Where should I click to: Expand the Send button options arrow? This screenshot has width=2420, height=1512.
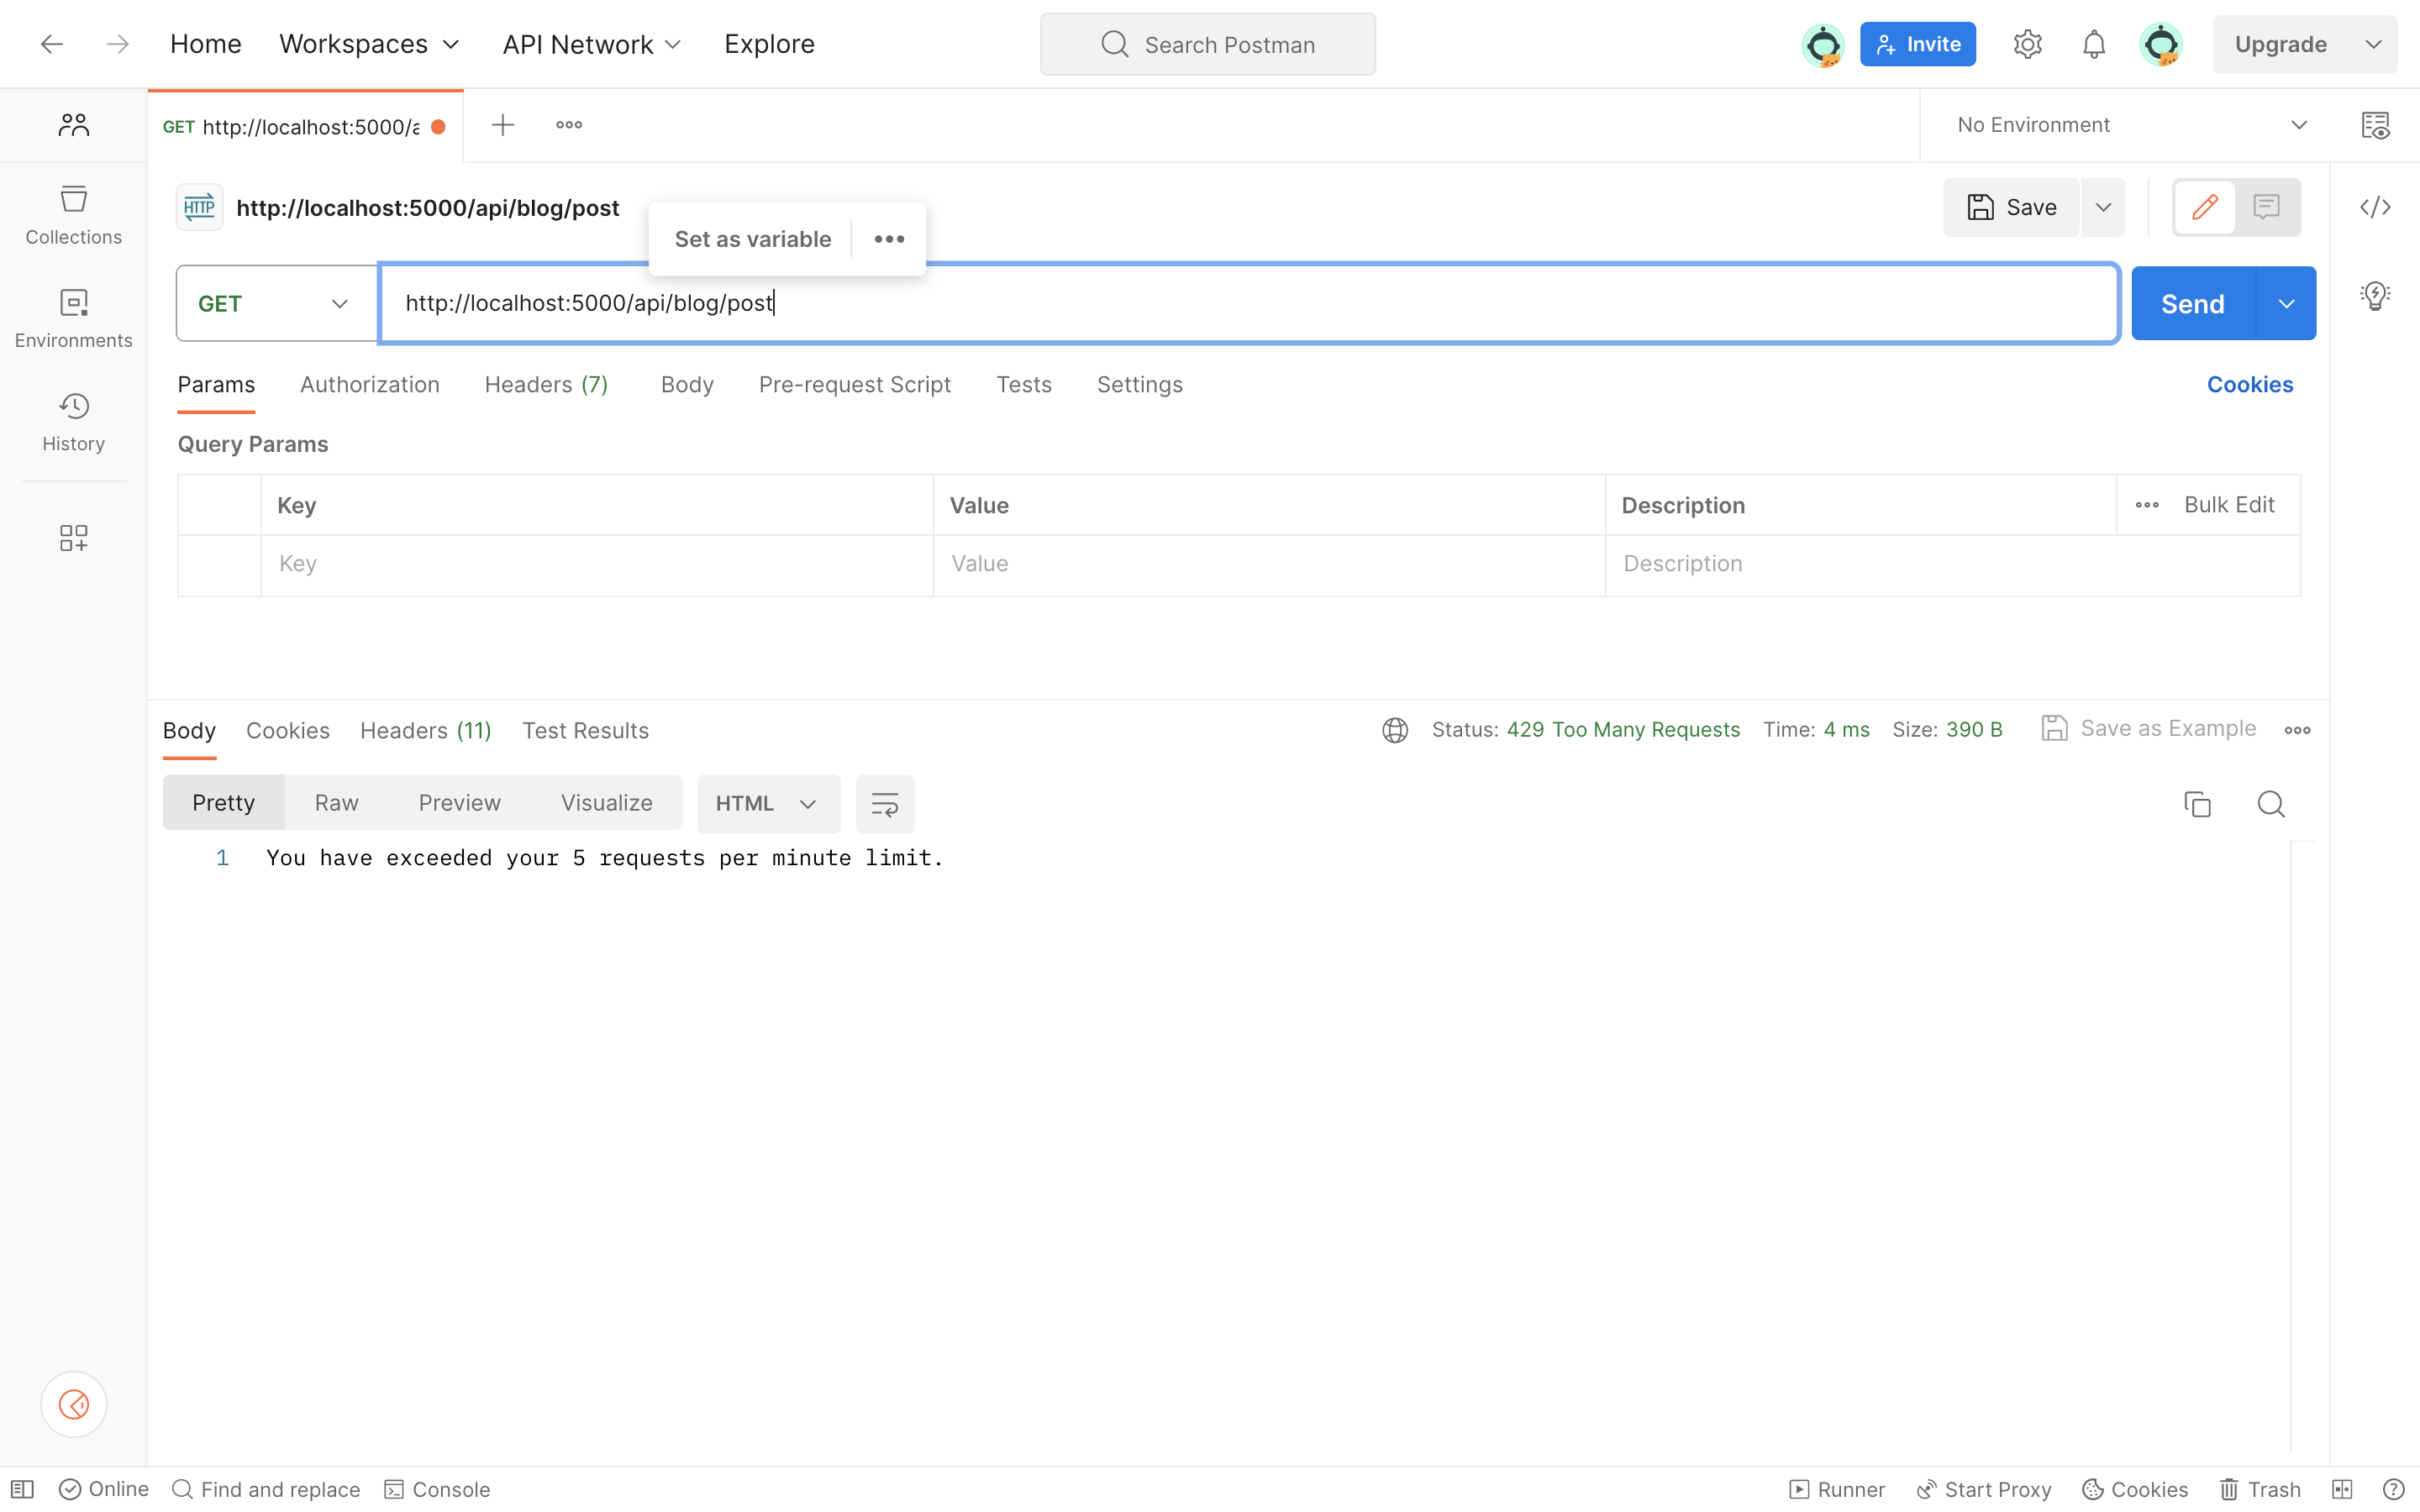click(2286, 303)
